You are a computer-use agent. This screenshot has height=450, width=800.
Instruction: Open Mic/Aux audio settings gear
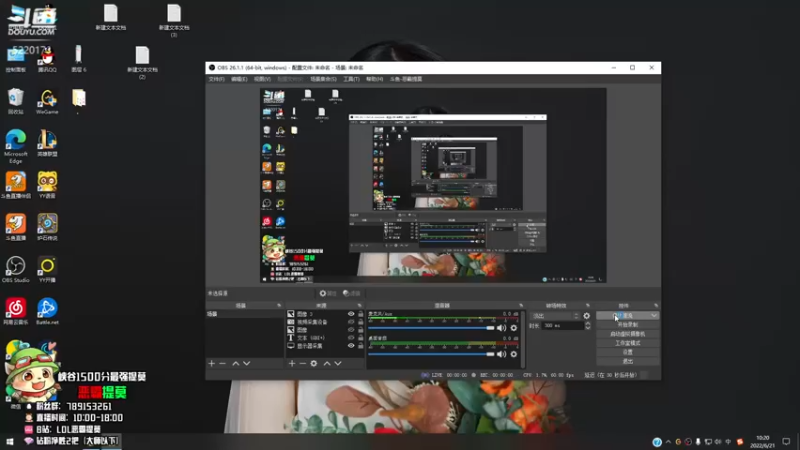coord(514,328)
